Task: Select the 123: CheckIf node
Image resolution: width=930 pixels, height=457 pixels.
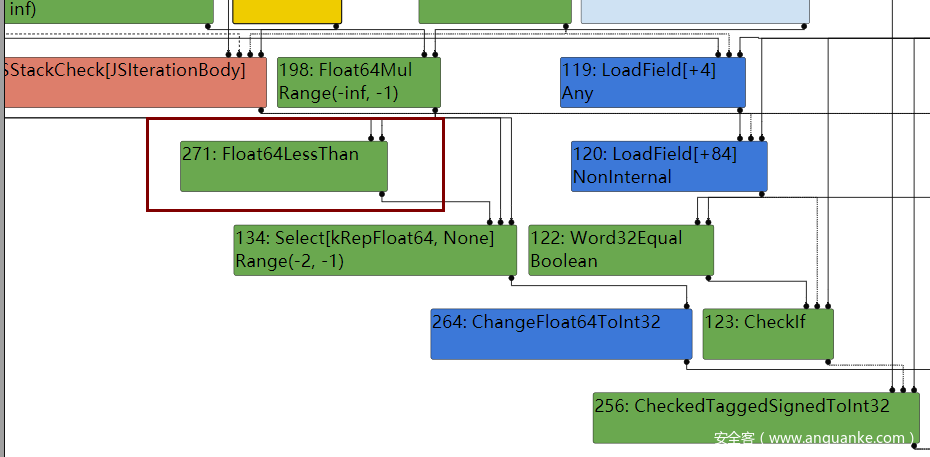Action: pos(767,334)
